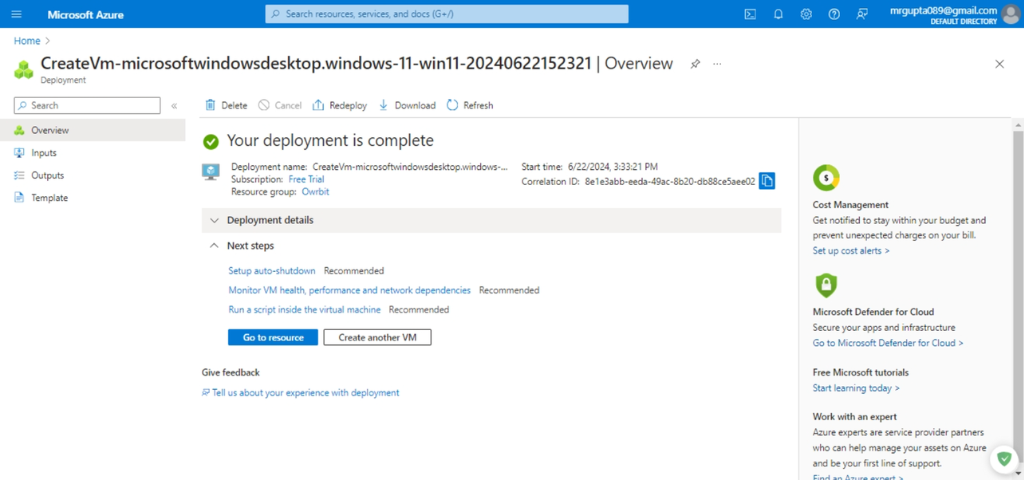
Task: Collapse the left sidebar menu
Action: [x=174, y=105]
